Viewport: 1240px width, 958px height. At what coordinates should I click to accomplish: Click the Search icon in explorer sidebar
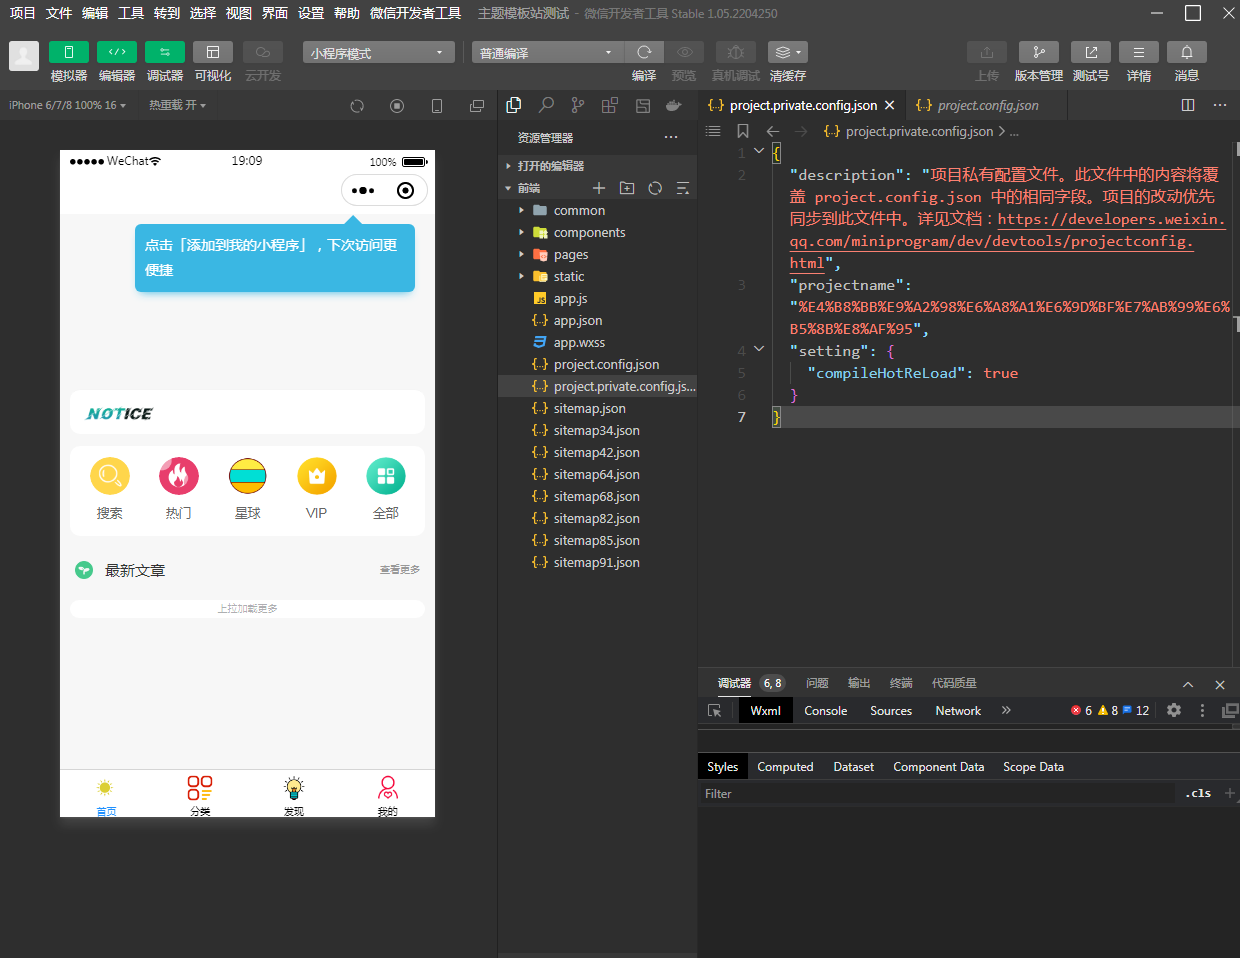click(x=546, y=105)
